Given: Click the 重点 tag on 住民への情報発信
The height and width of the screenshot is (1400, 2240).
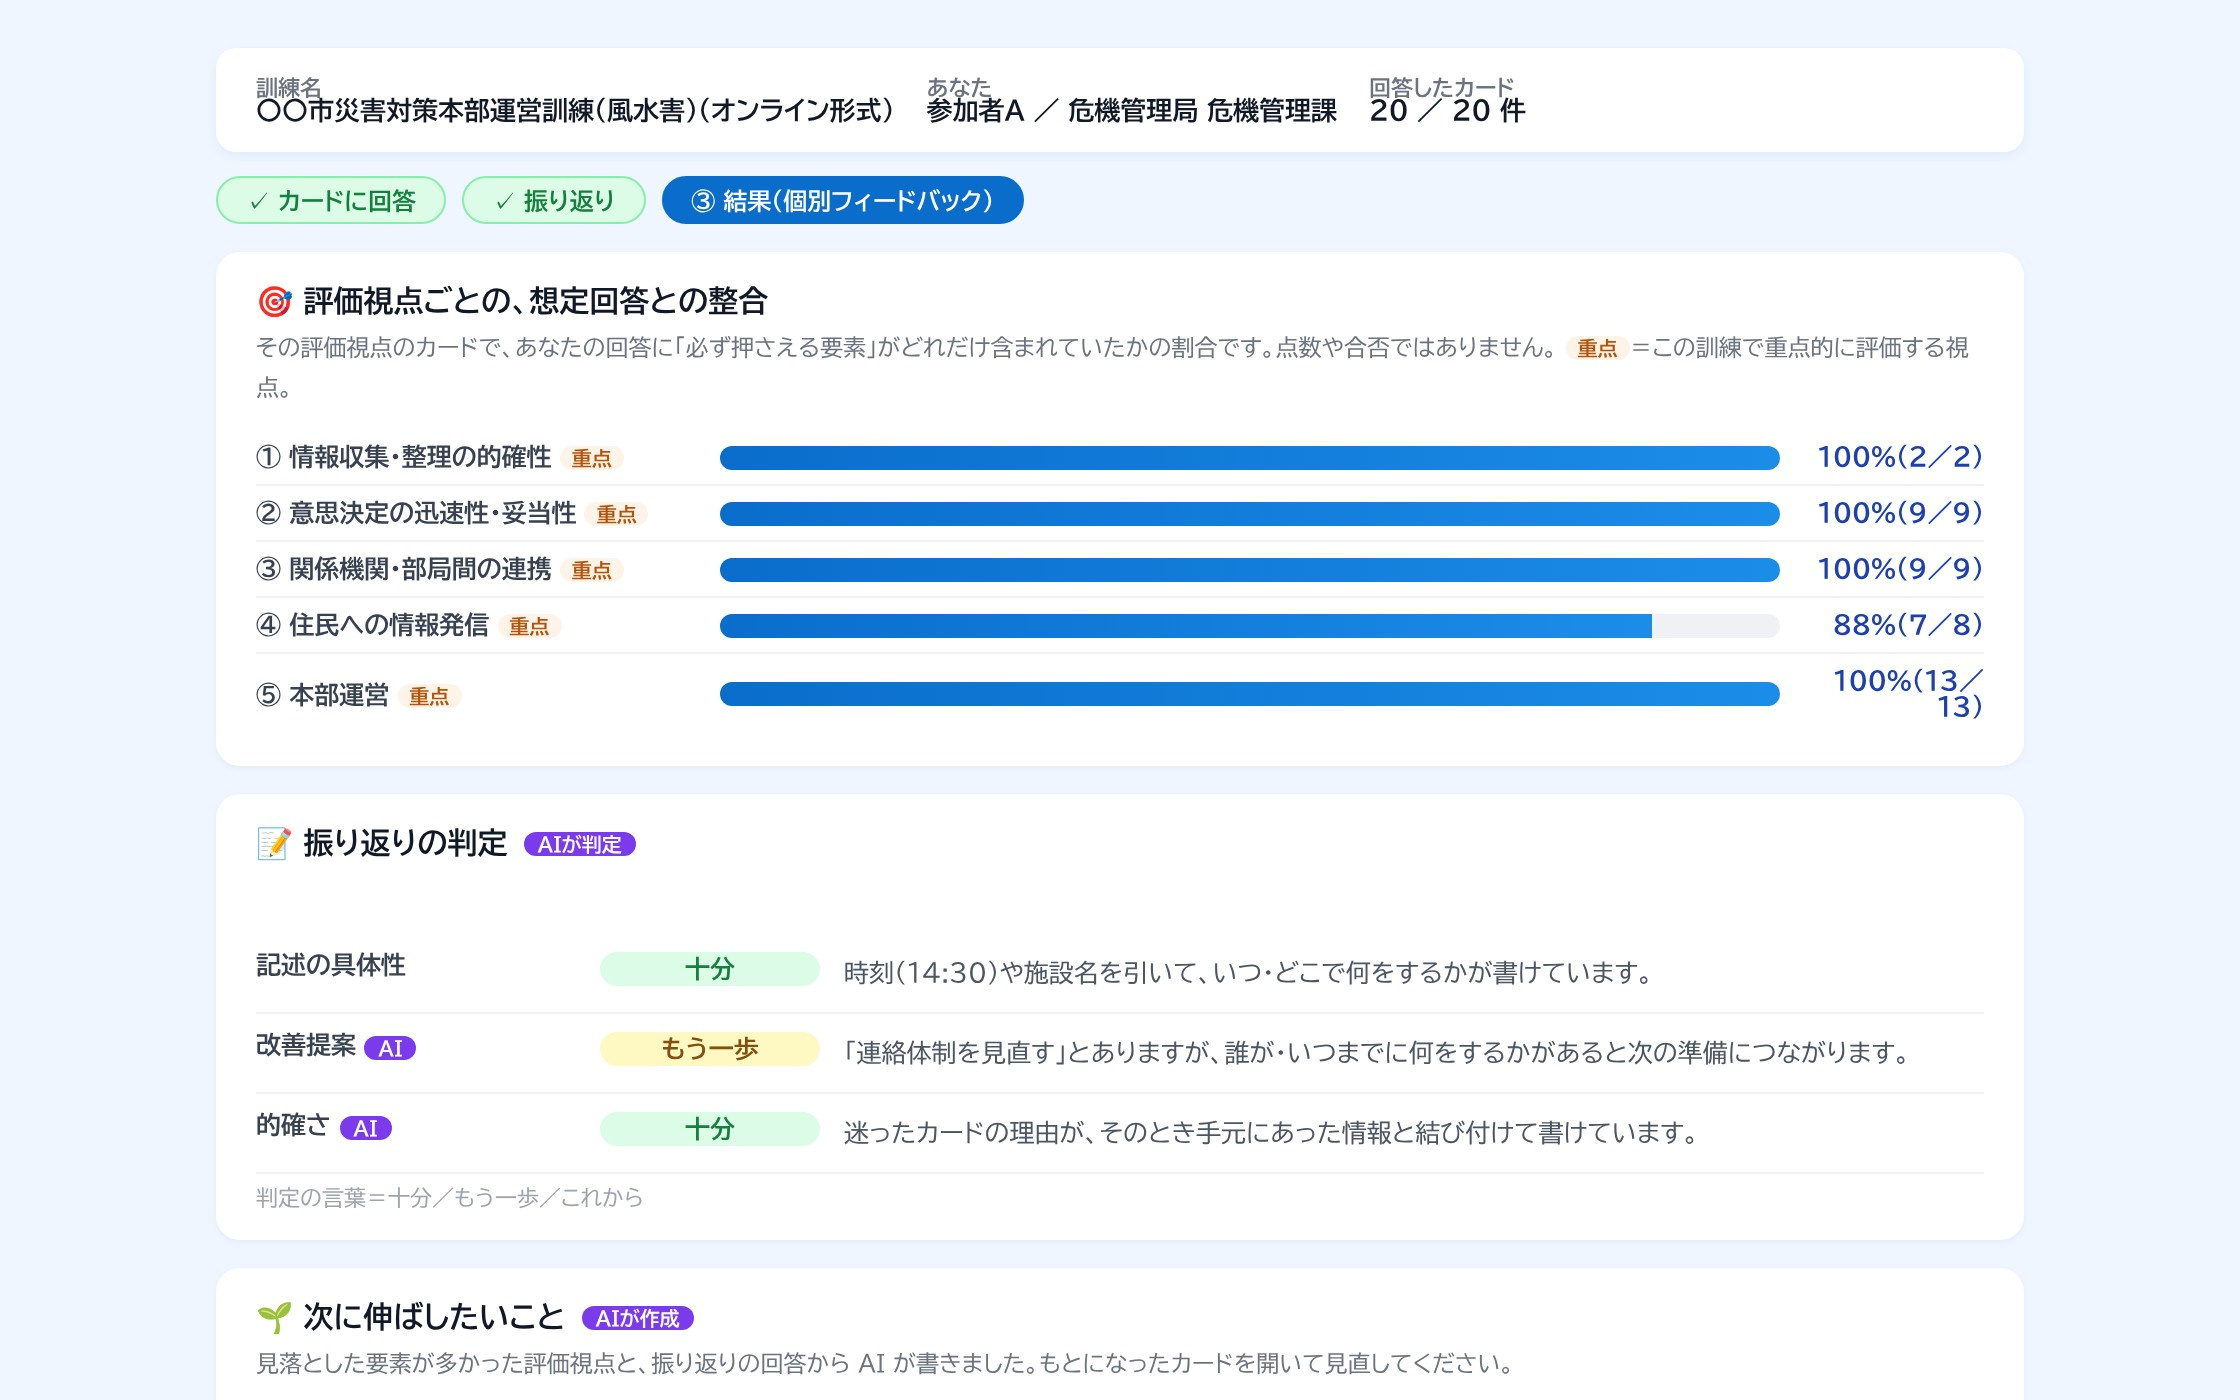Looking at the screenshot, I should 530,626.
